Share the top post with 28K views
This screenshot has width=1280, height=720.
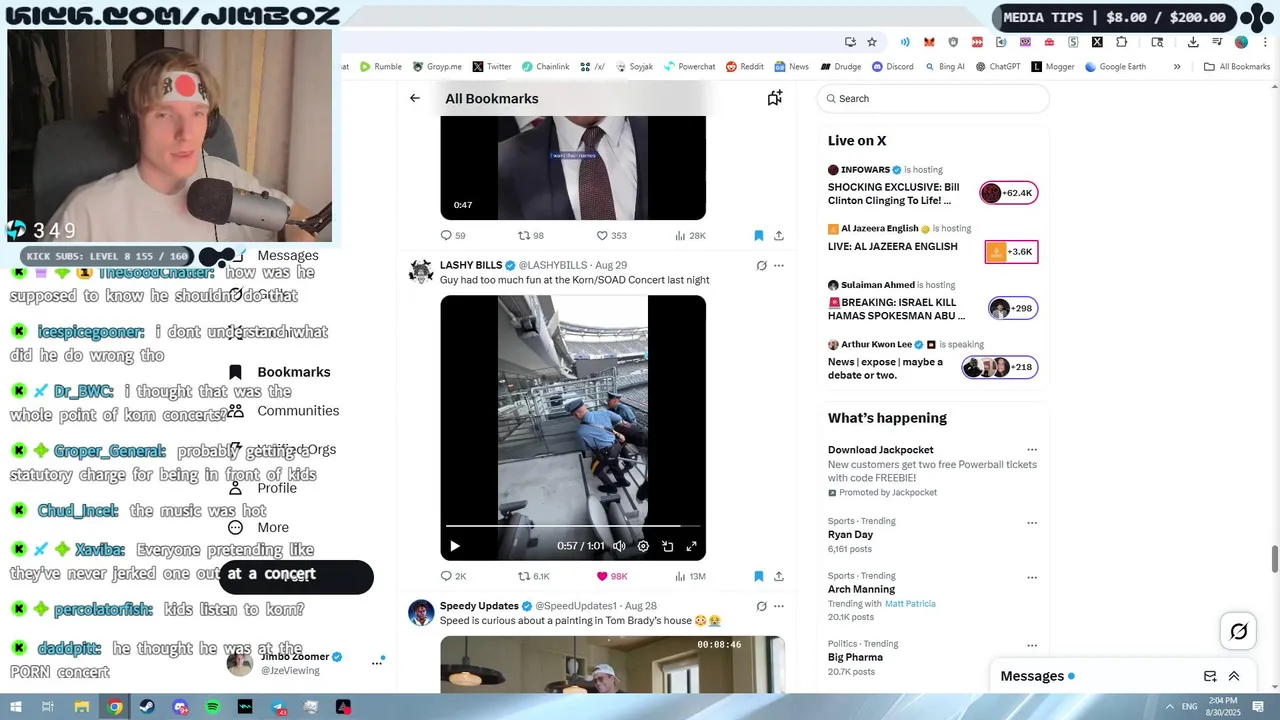(x=779, y=236)
